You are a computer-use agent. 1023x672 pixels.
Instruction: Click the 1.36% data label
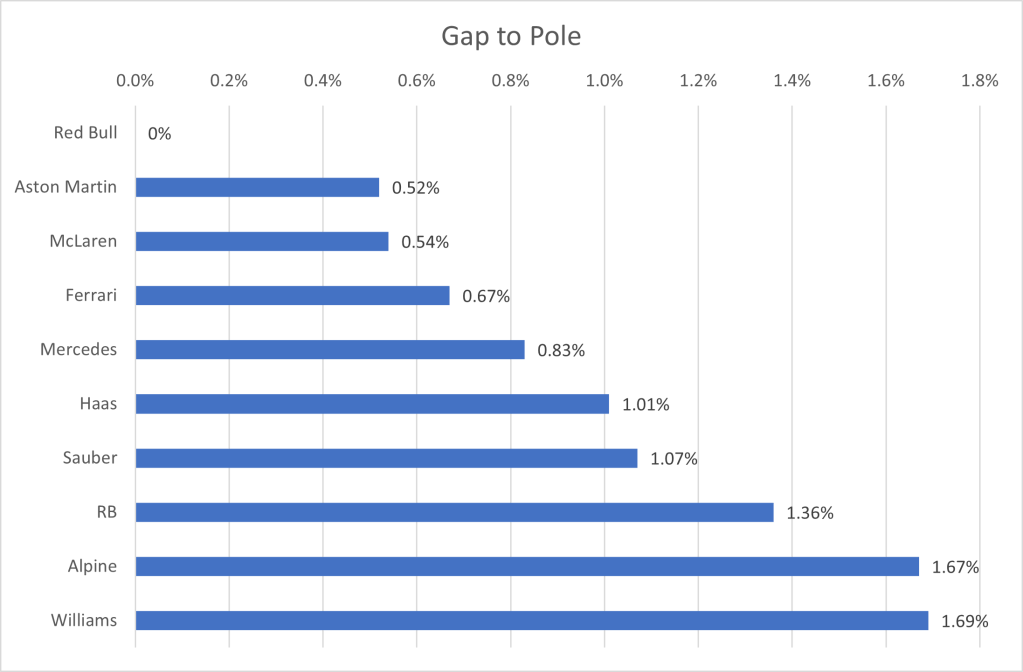coord(810,513)
